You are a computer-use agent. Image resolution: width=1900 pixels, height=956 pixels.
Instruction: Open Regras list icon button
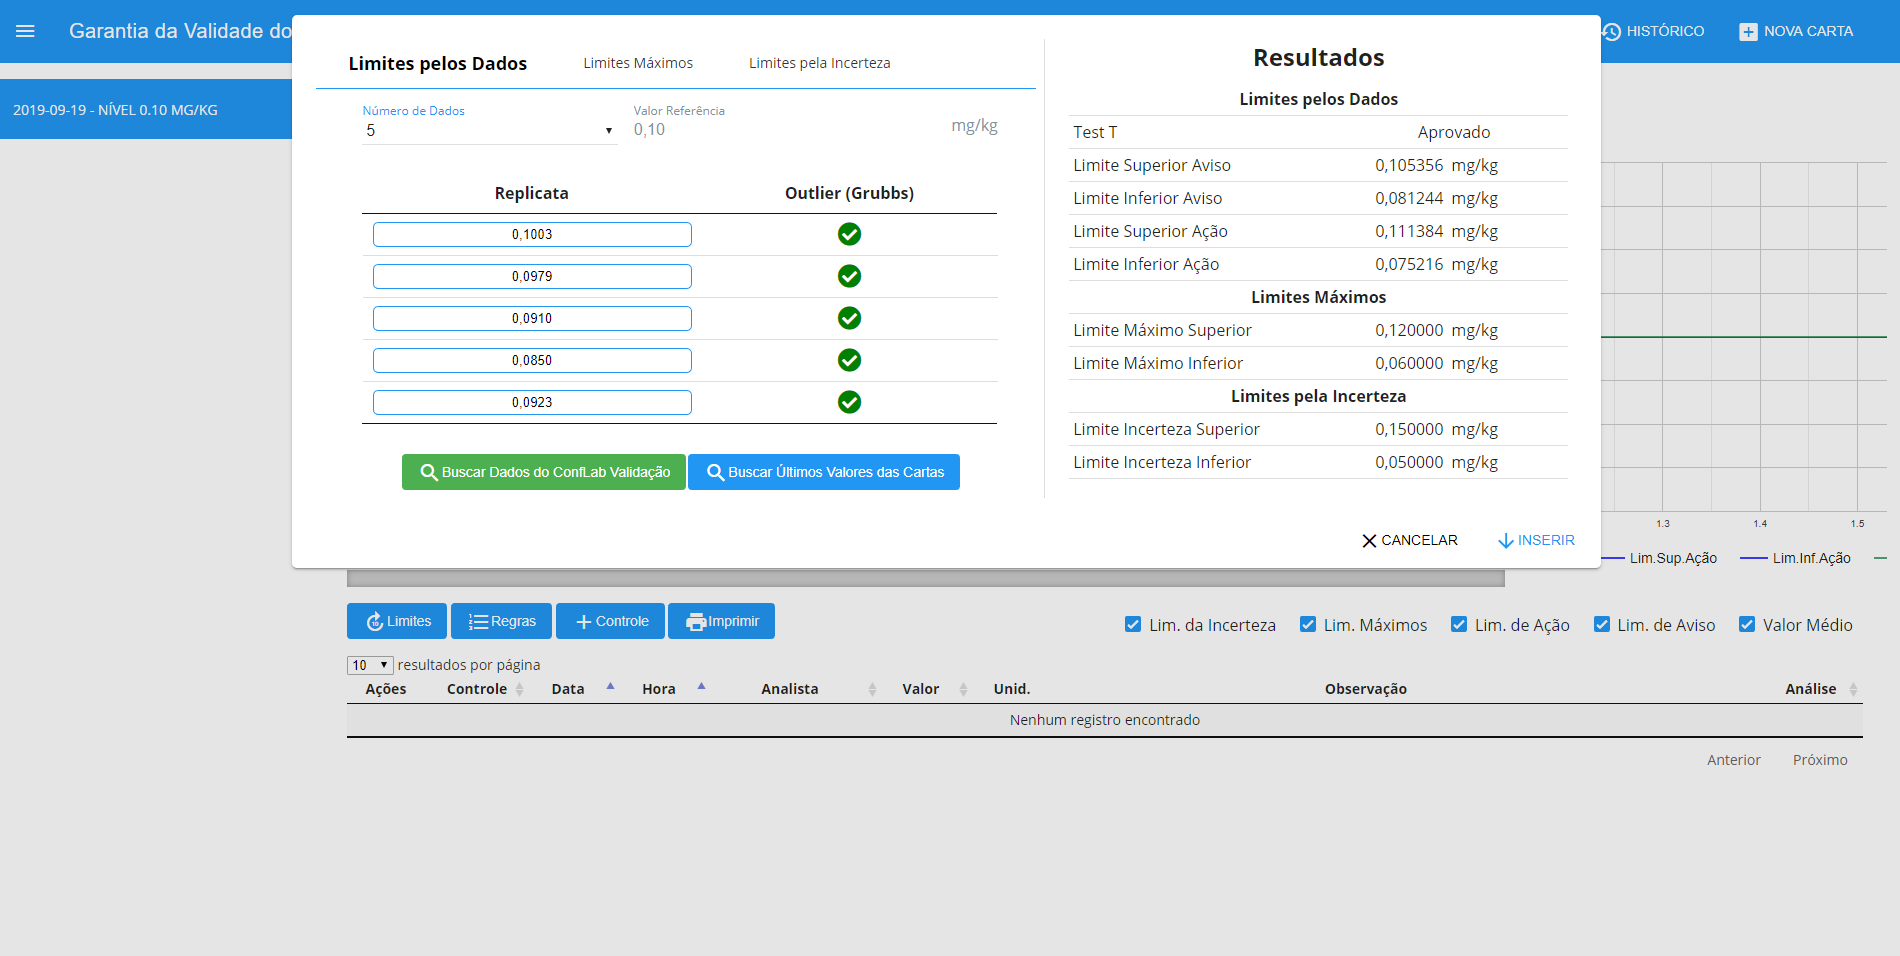[x=478, y=622]
